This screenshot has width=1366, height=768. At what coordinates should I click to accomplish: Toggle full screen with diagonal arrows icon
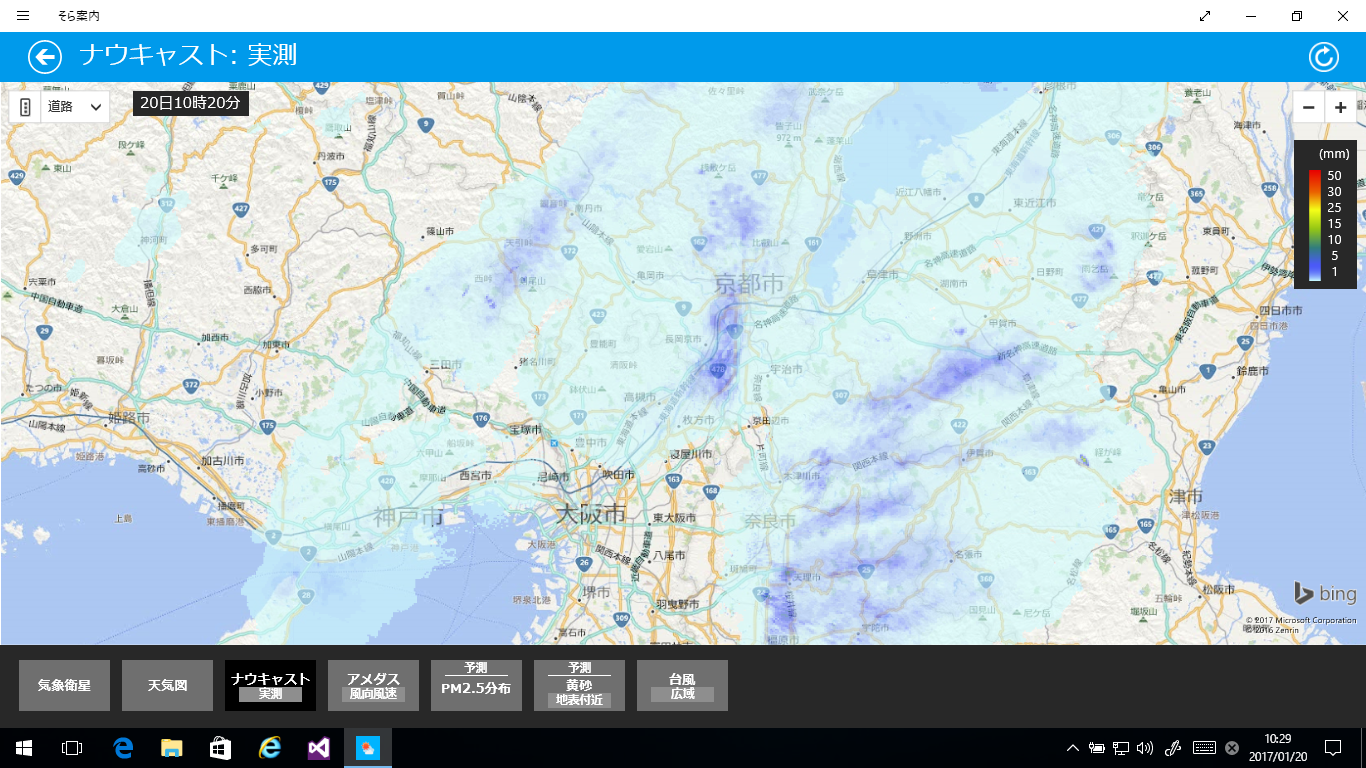tap(1205, 16)
